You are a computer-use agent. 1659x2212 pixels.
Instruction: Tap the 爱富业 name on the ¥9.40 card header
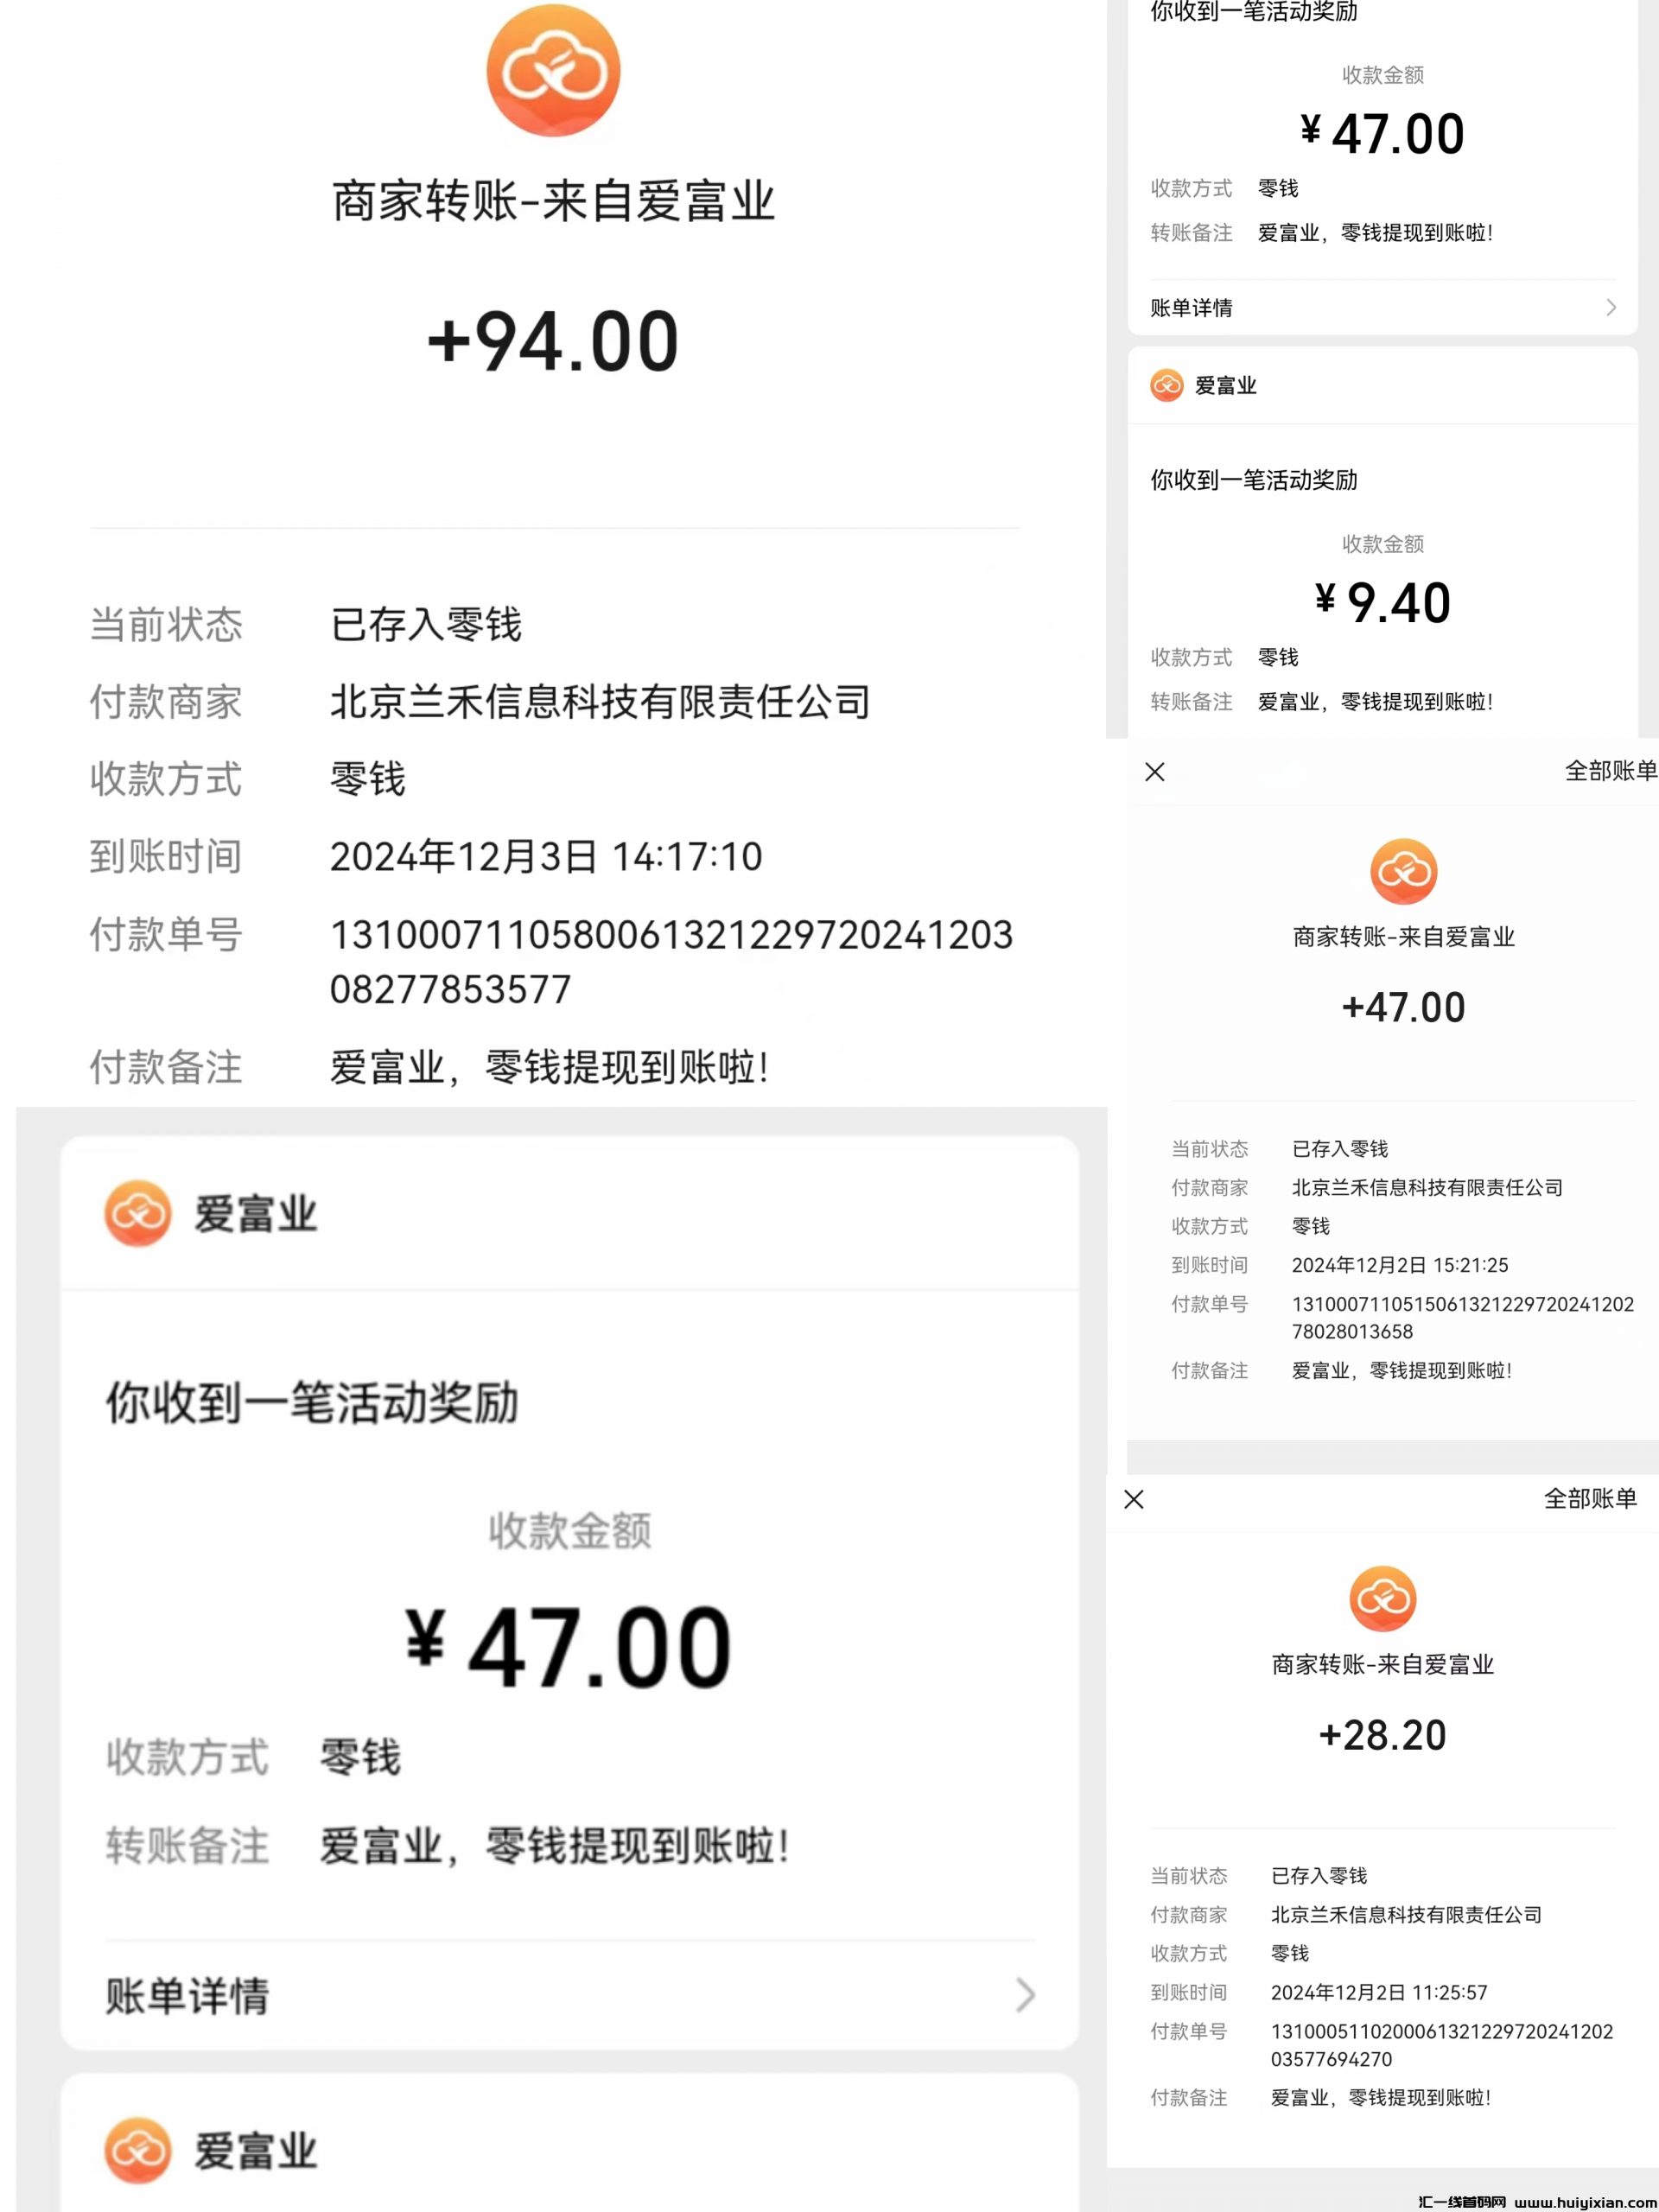pos(1225,385)
